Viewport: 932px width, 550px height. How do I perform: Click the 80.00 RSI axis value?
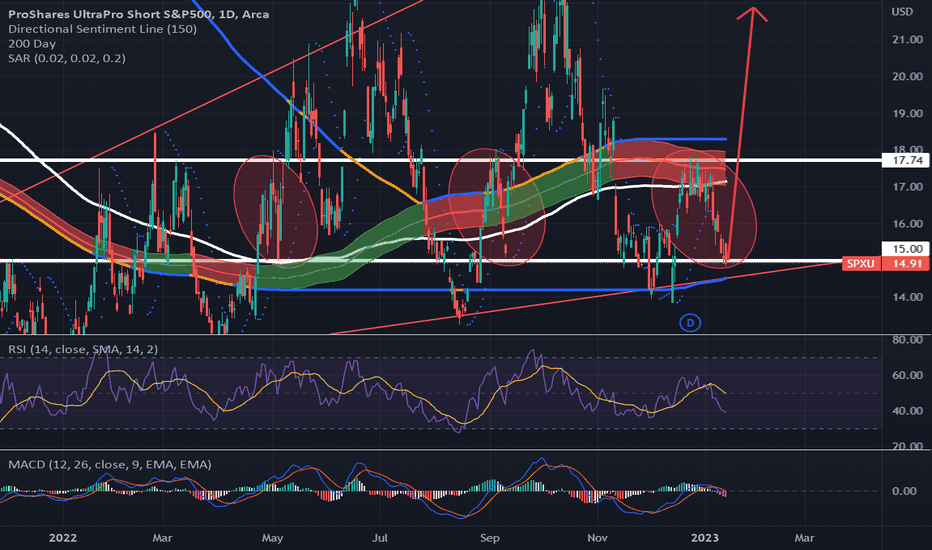(907, 340)
